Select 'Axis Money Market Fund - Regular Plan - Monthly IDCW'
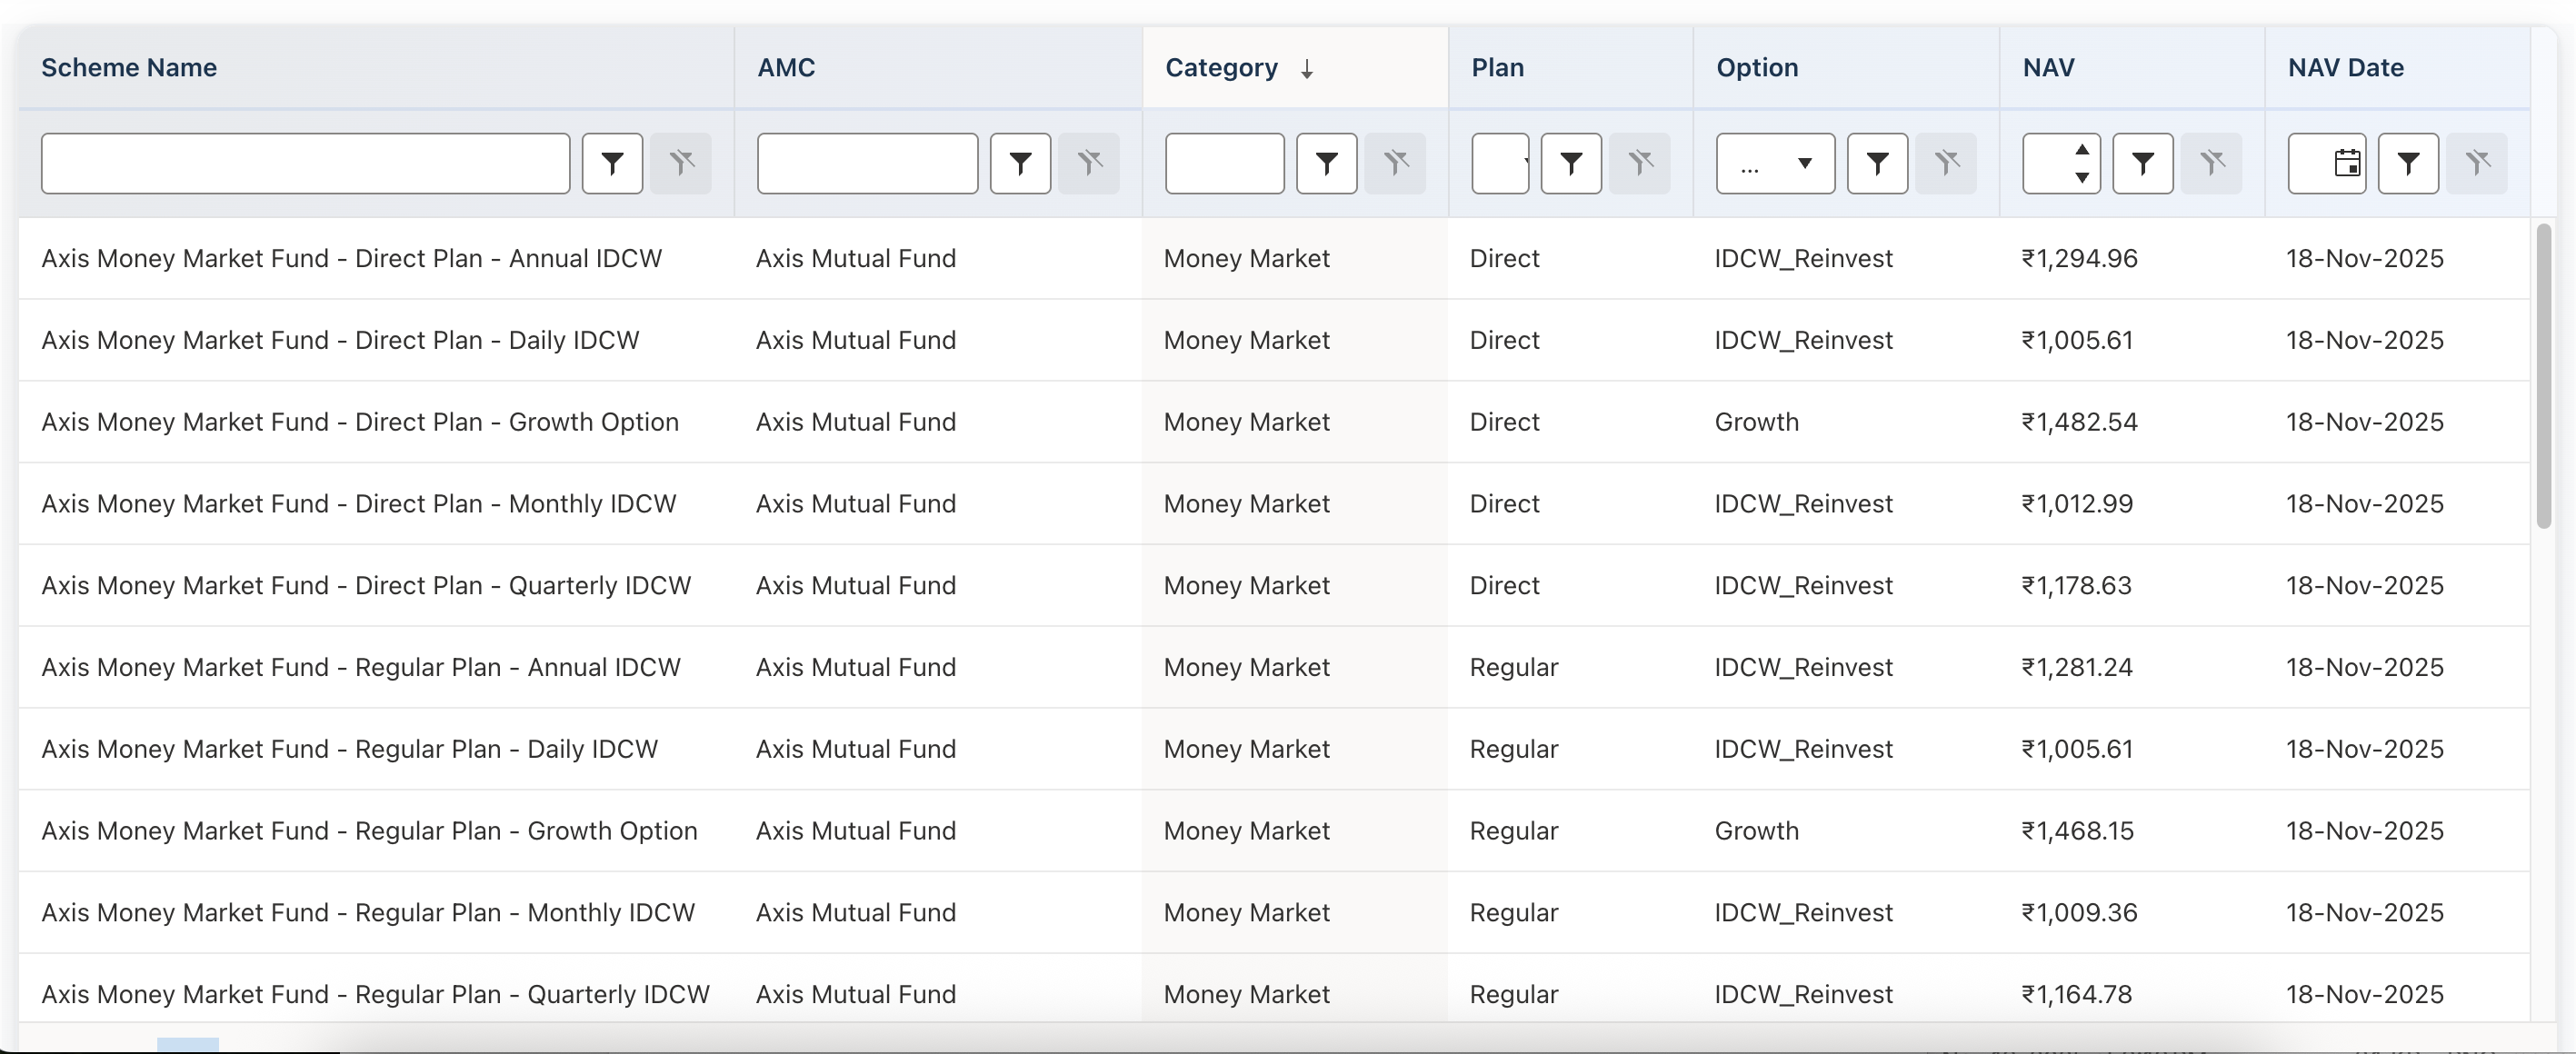 coord(368,913)
